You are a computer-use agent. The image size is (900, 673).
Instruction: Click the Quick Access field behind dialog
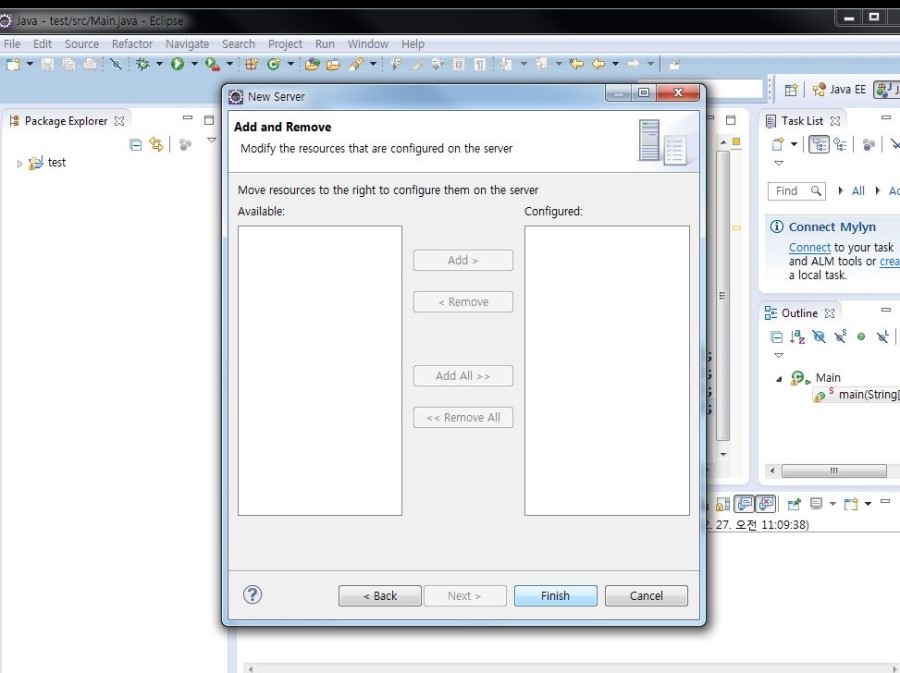click(734, 90)
